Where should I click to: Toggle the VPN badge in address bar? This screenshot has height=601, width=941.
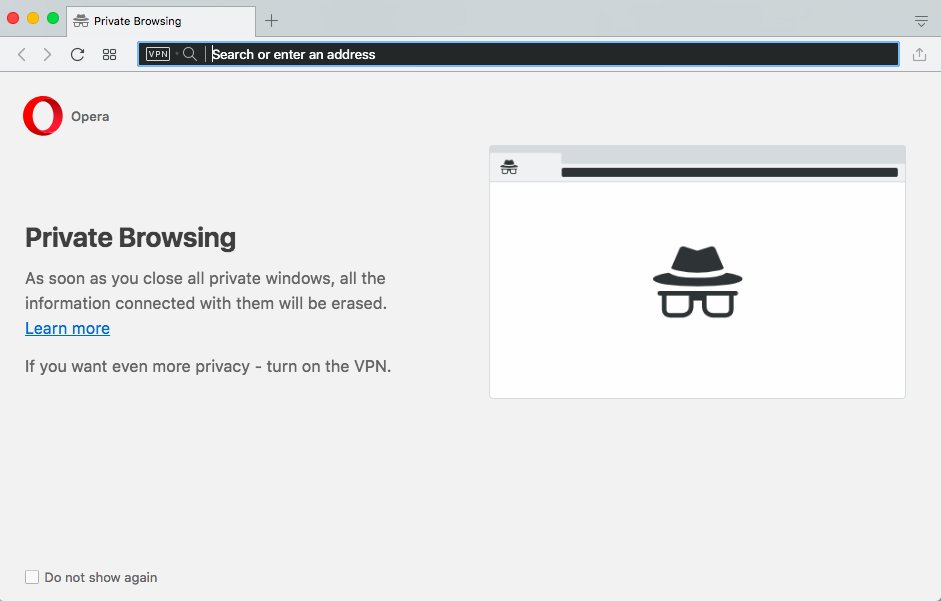(158, 54)
